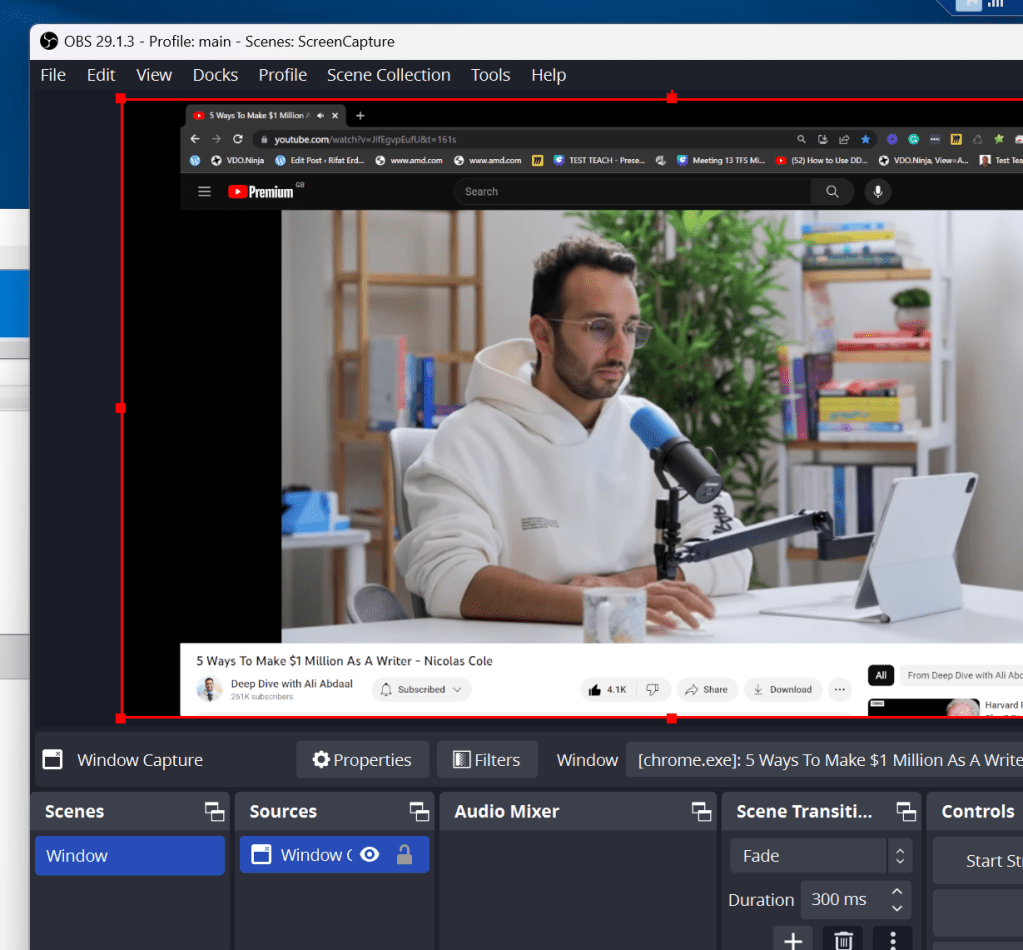Increase transition Duration with up arrow
Viewport: 1023px width, 950px height.
point(897,891)
